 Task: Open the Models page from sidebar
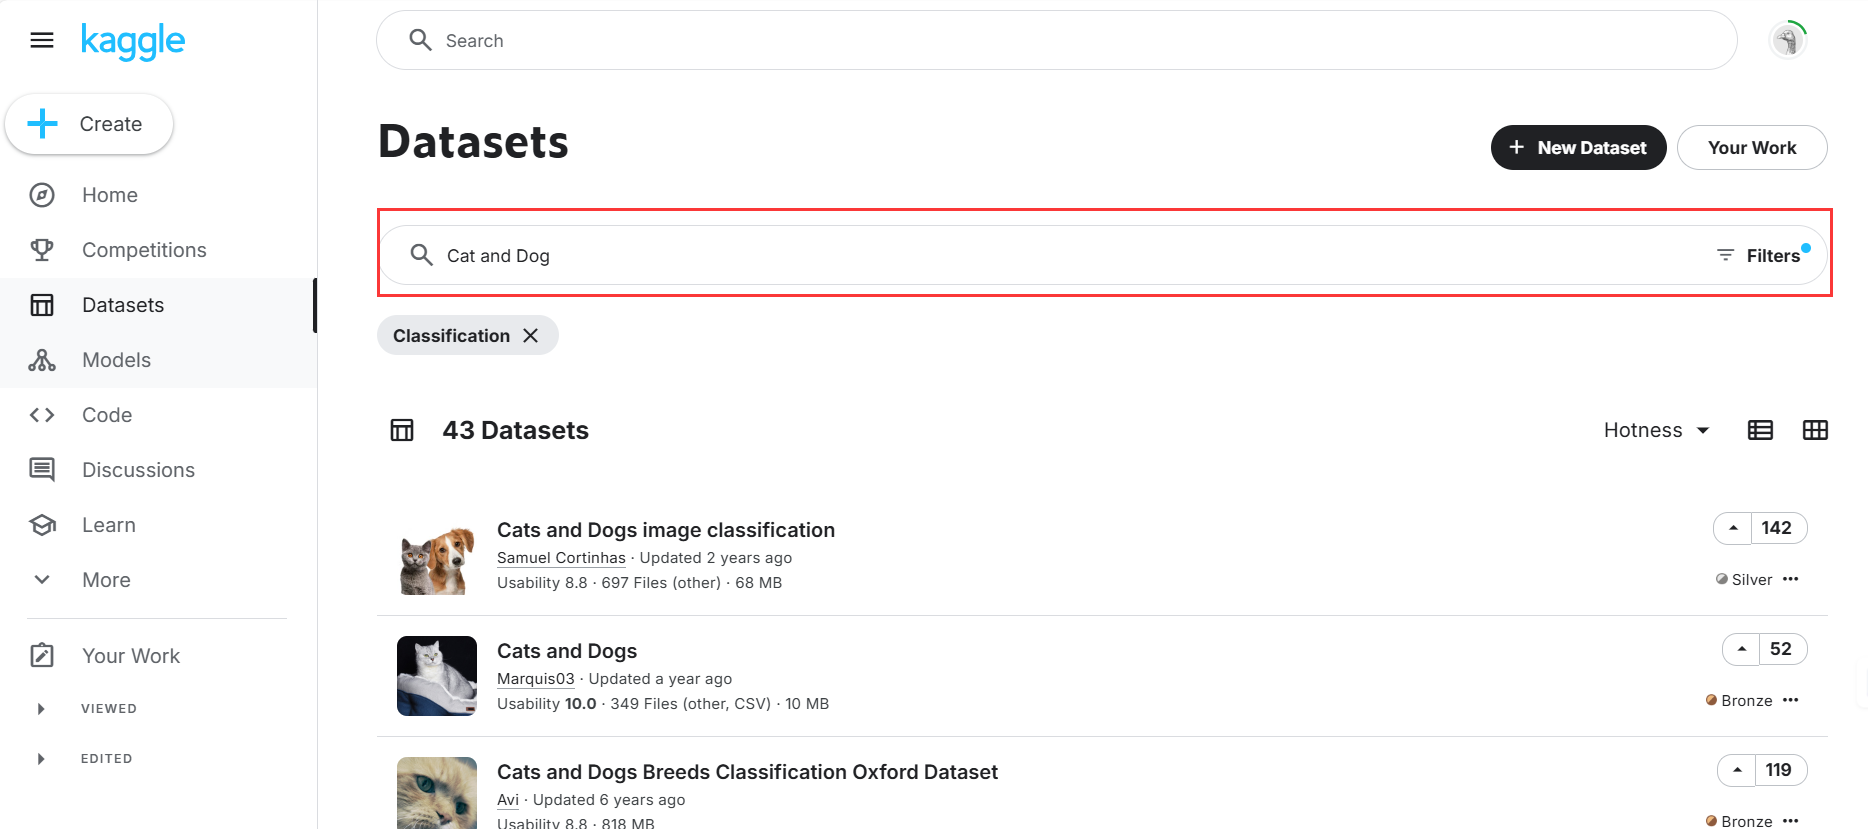(116, 360)
